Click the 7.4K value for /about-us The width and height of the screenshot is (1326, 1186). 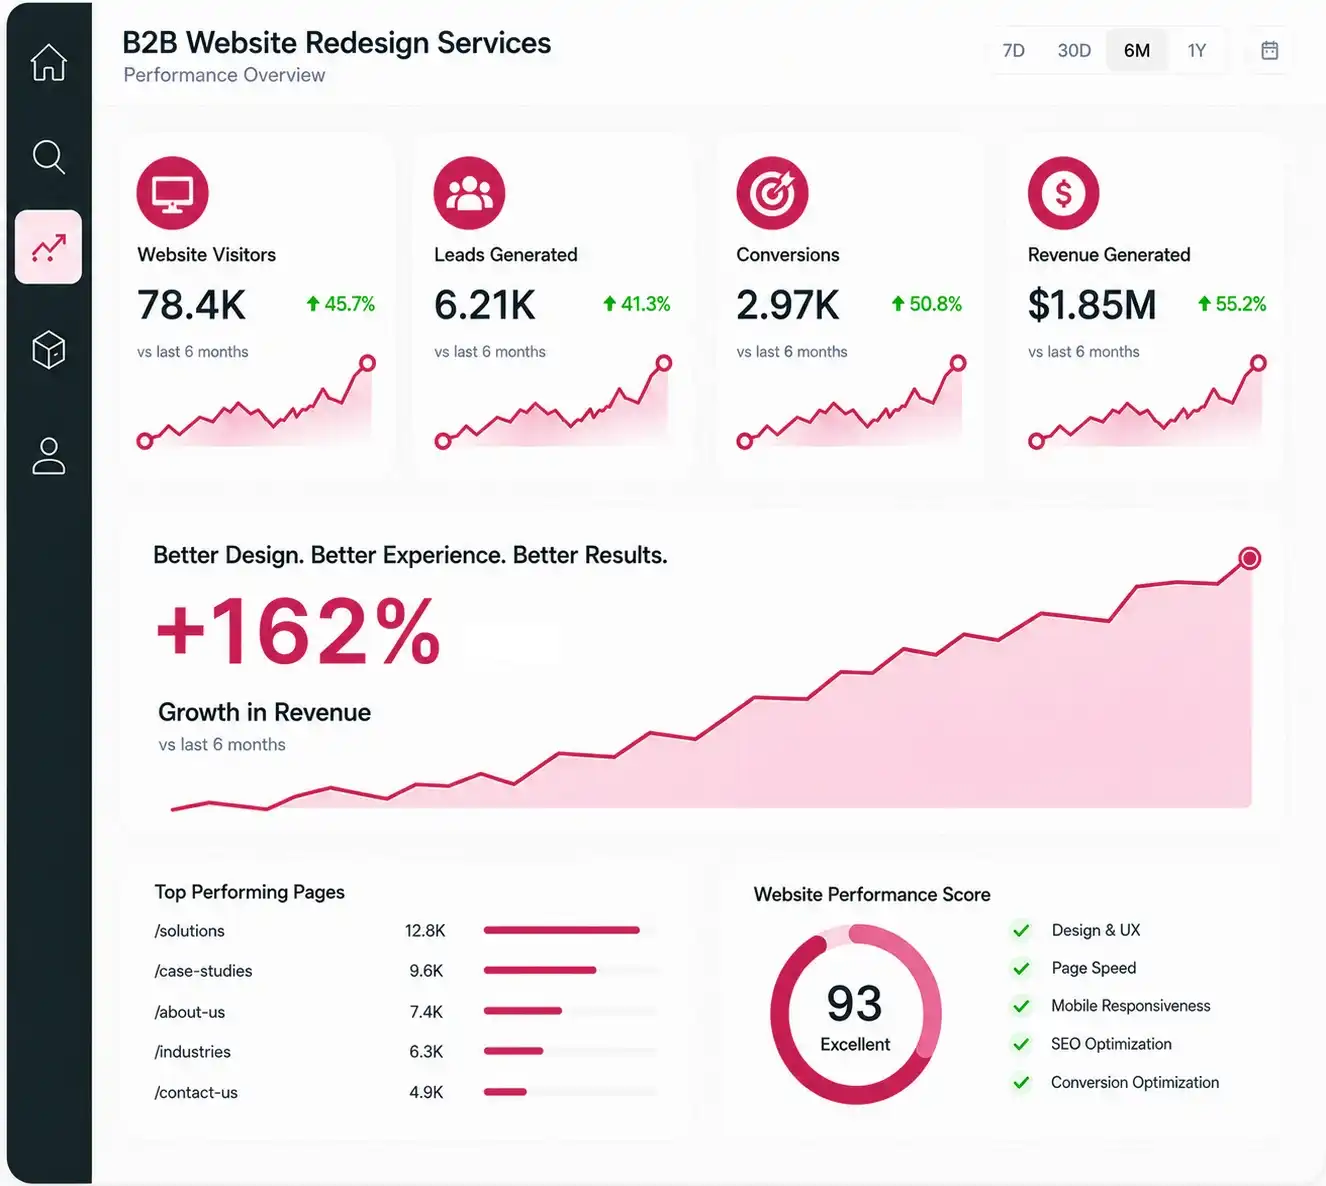pos(426,1012)
